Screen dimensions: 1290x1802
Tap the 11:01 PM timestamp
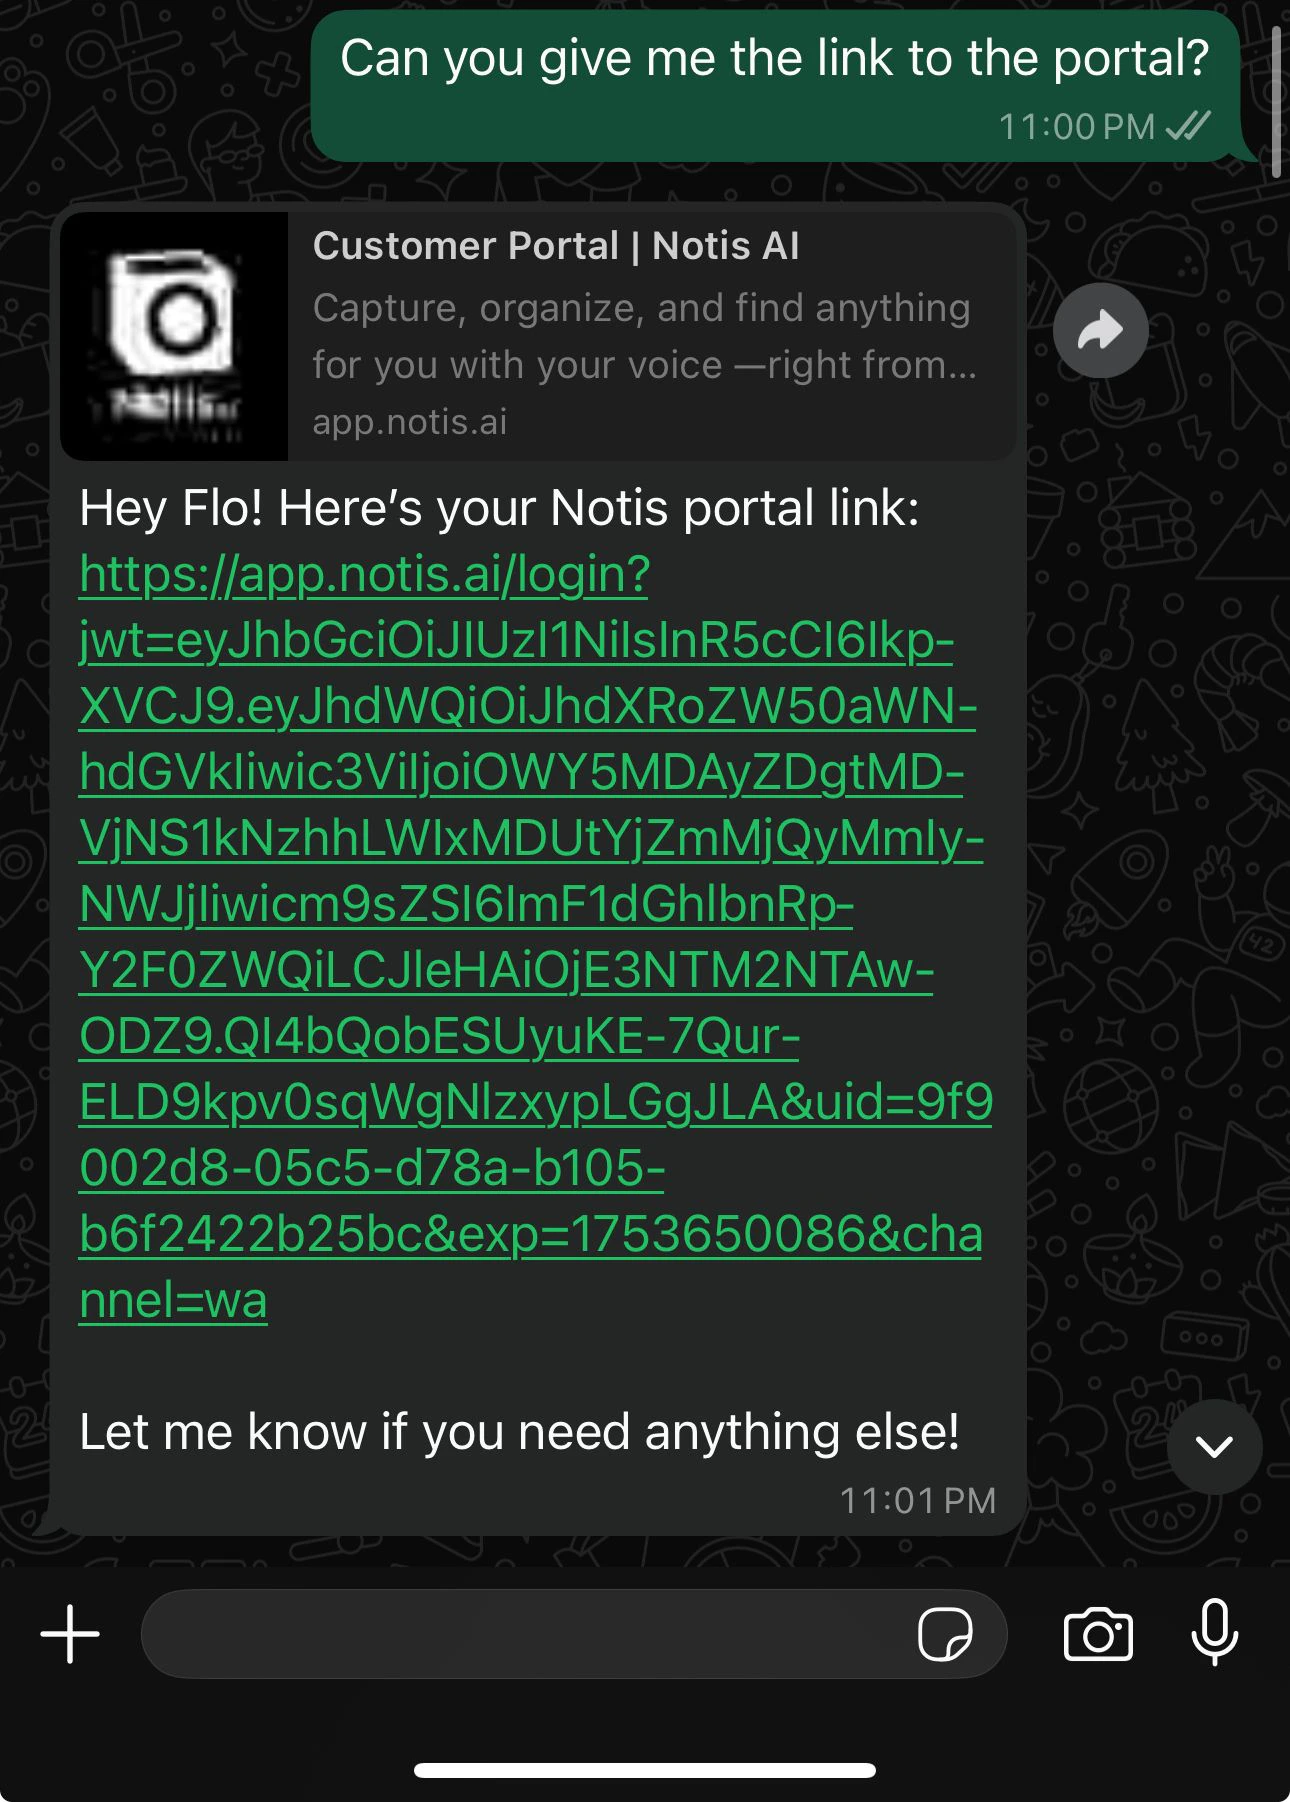[920, 1499]
